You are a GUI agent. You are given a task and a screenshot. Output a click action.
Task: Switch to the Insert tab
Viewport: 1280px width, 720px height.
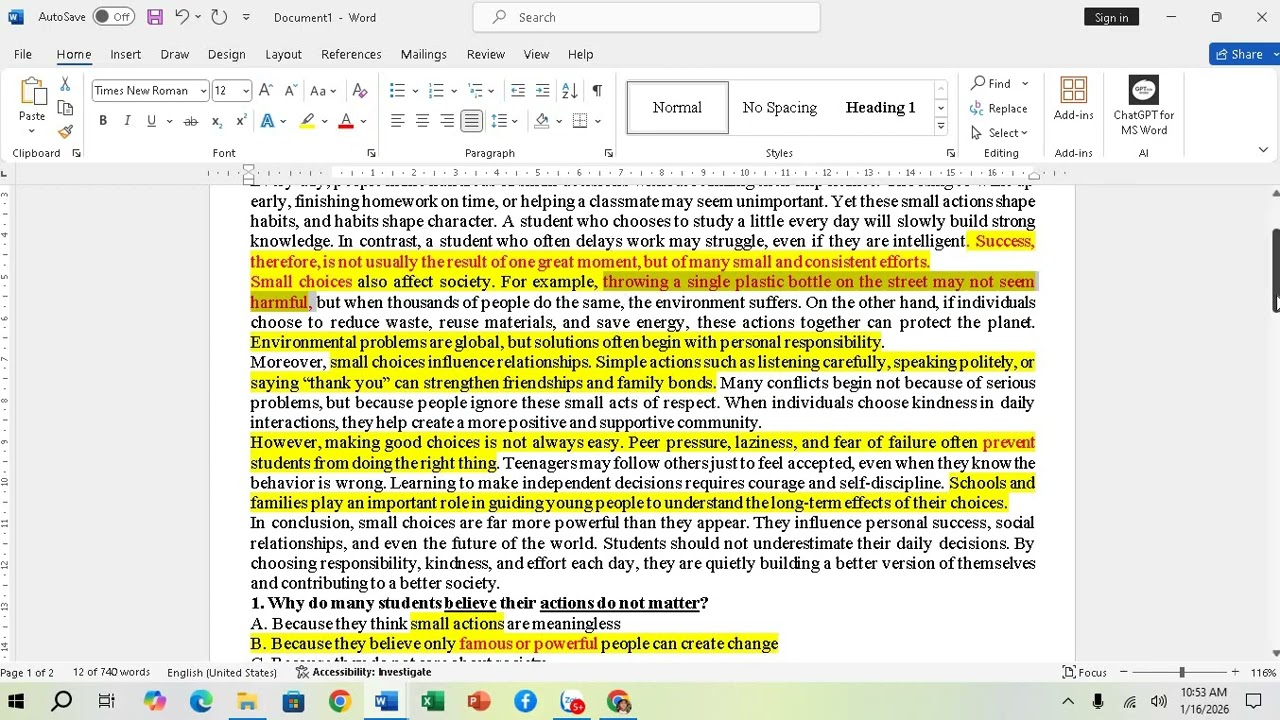(125, 54)
